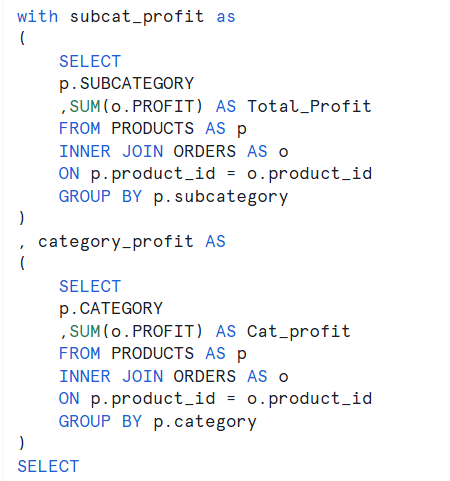Place cursor on p.SUBCATEGORY column line

tap(126, 84)
